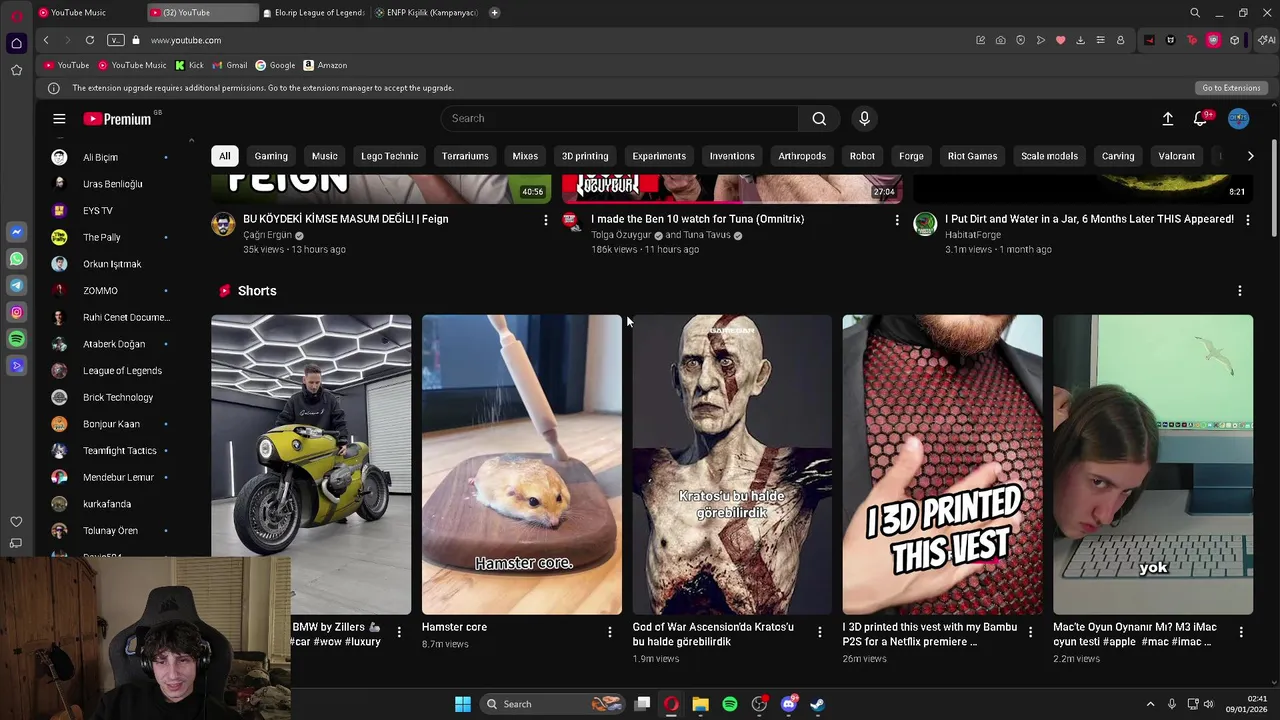The width and height of the screenshot is (1280, 720).
Task: Open Steam from Windows taskbar
Action: tap(817, 704)
